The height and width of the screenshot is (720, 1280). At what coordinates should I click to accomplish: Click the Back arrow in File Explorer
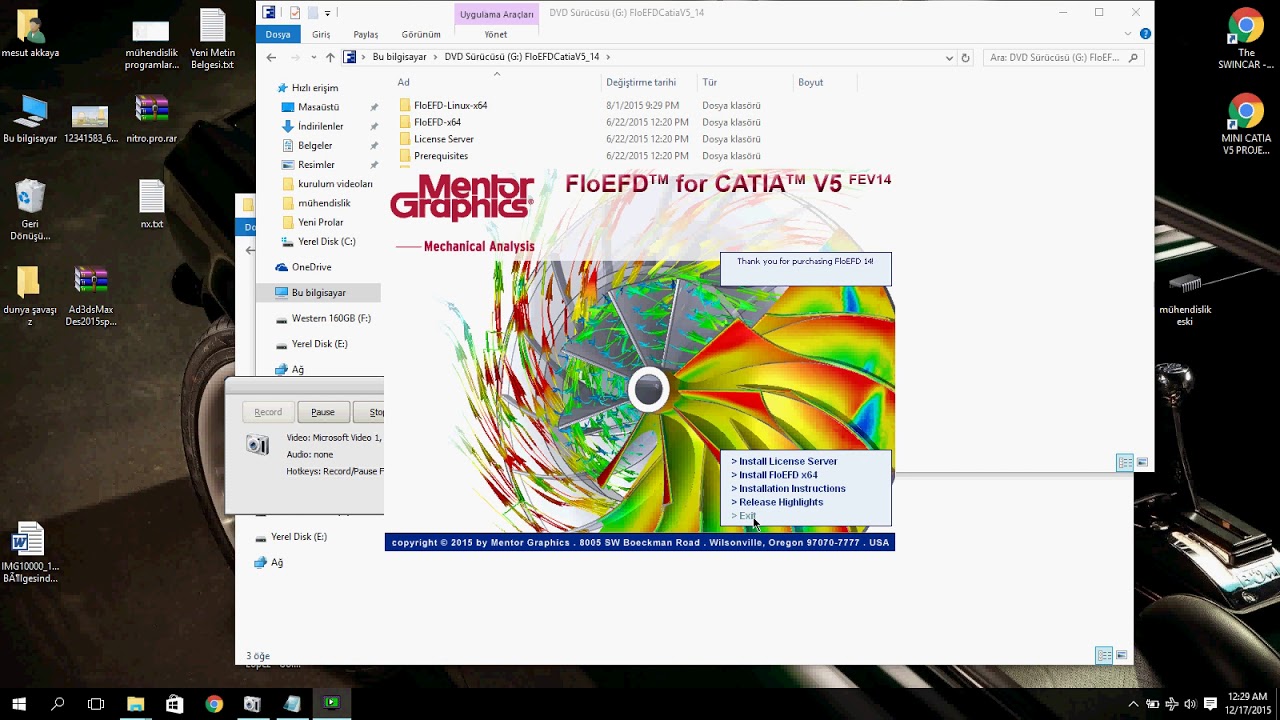point(271,57)
